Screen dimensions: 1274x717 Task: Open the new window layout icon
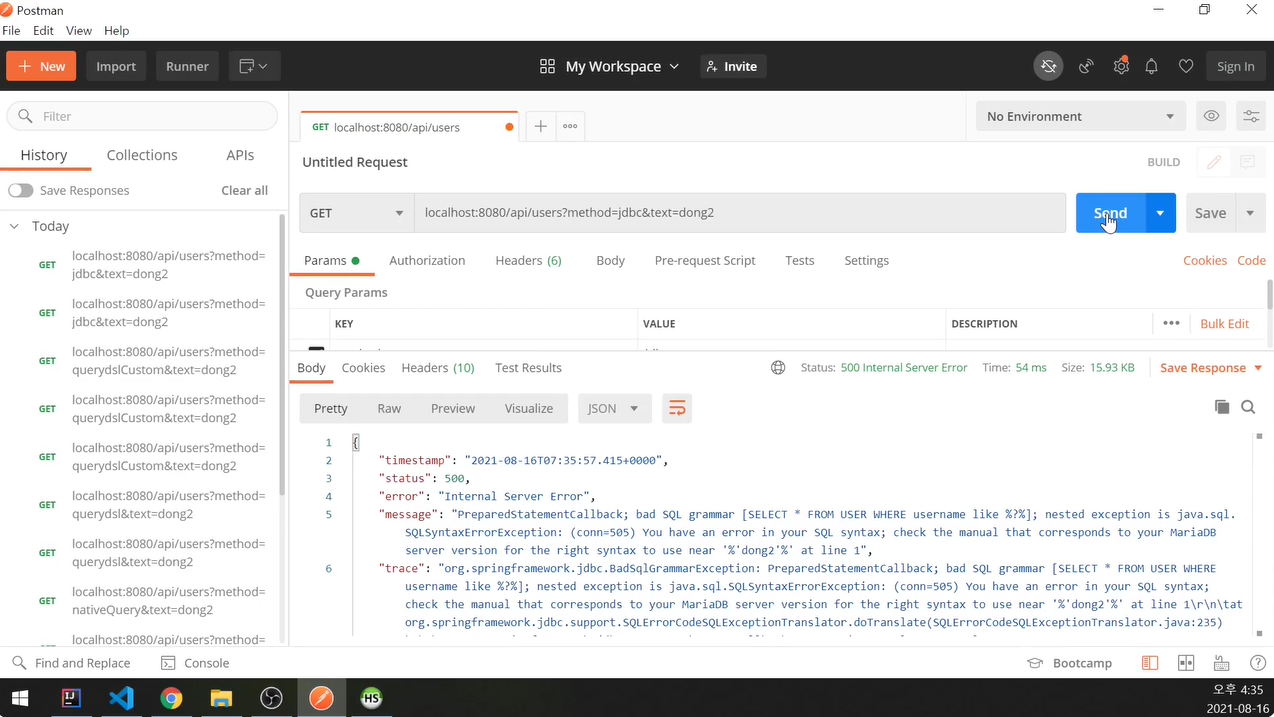(x=254, y=66)
